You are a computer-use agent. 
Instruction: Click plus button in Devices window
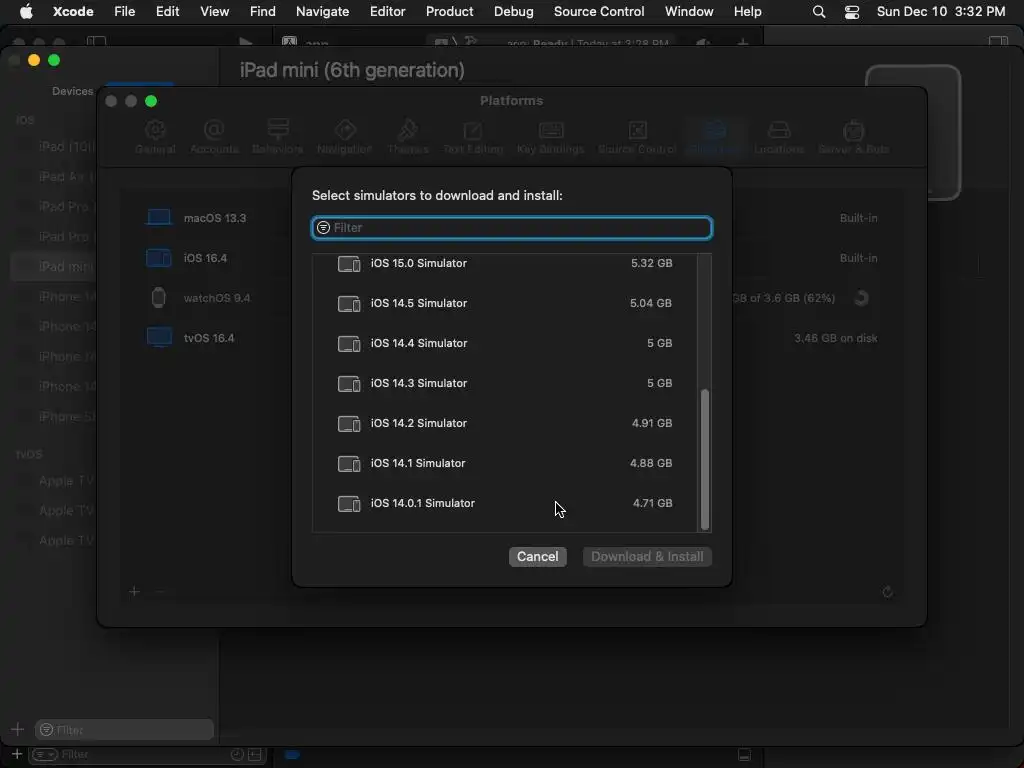pyautogui.click(x=18, y=729)
